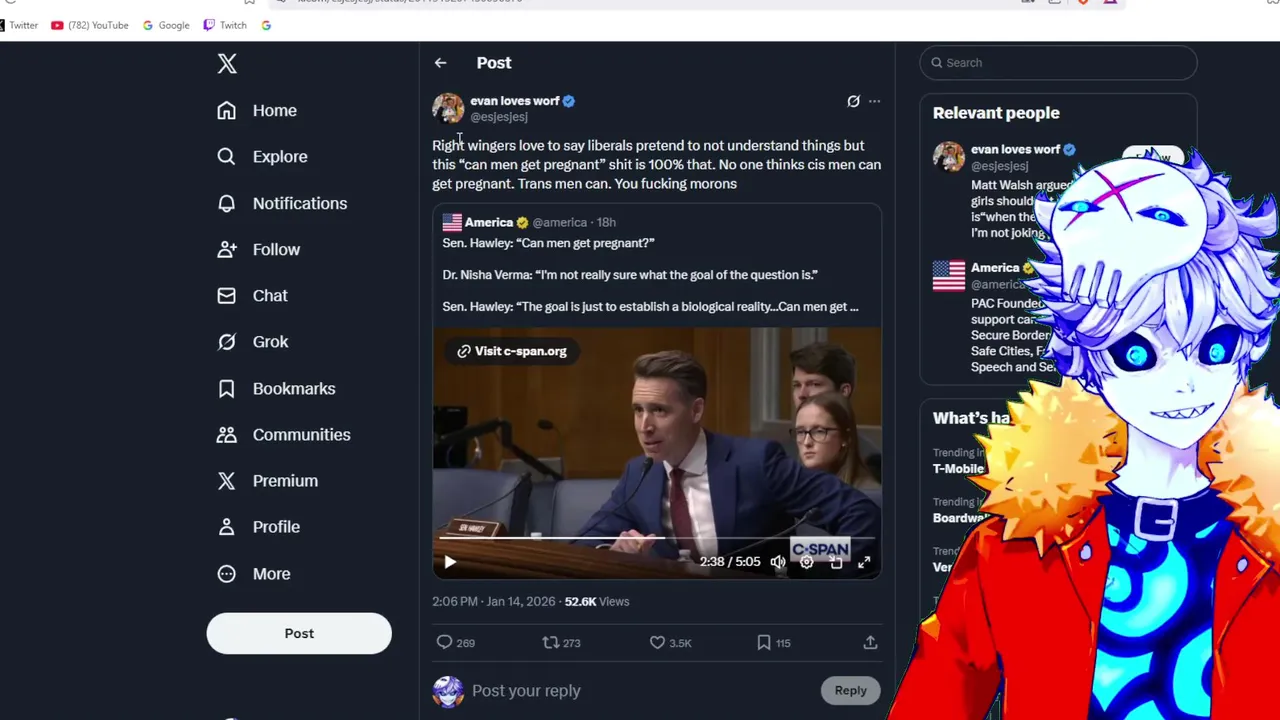This screenshot has width=1280, height=720.
Task: Open the Twitter bookmark in browser bar
Action: (19, 25)
